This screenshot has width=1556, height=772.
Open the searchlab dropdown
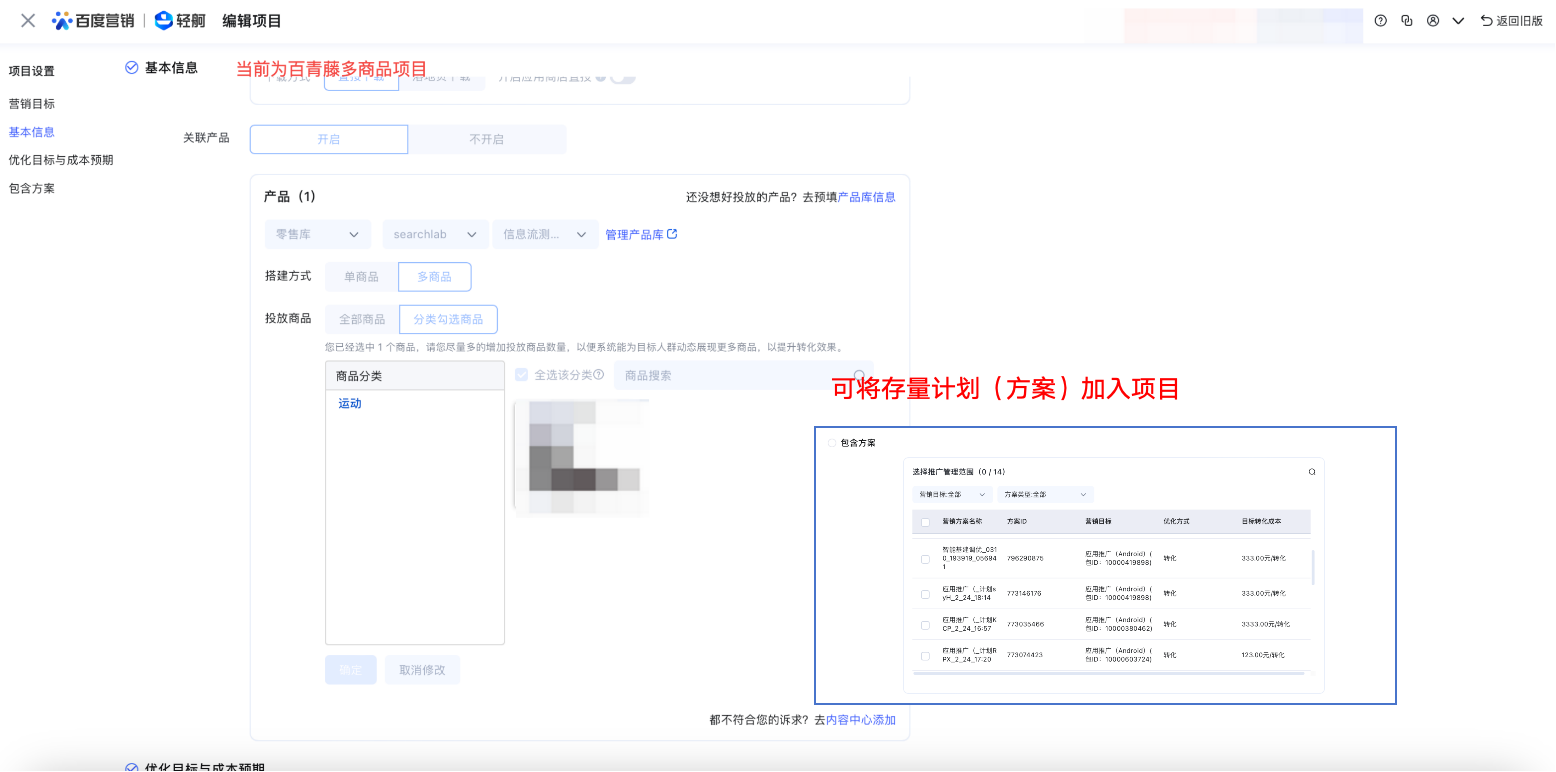pyautogui.click(x=435, y=234)
